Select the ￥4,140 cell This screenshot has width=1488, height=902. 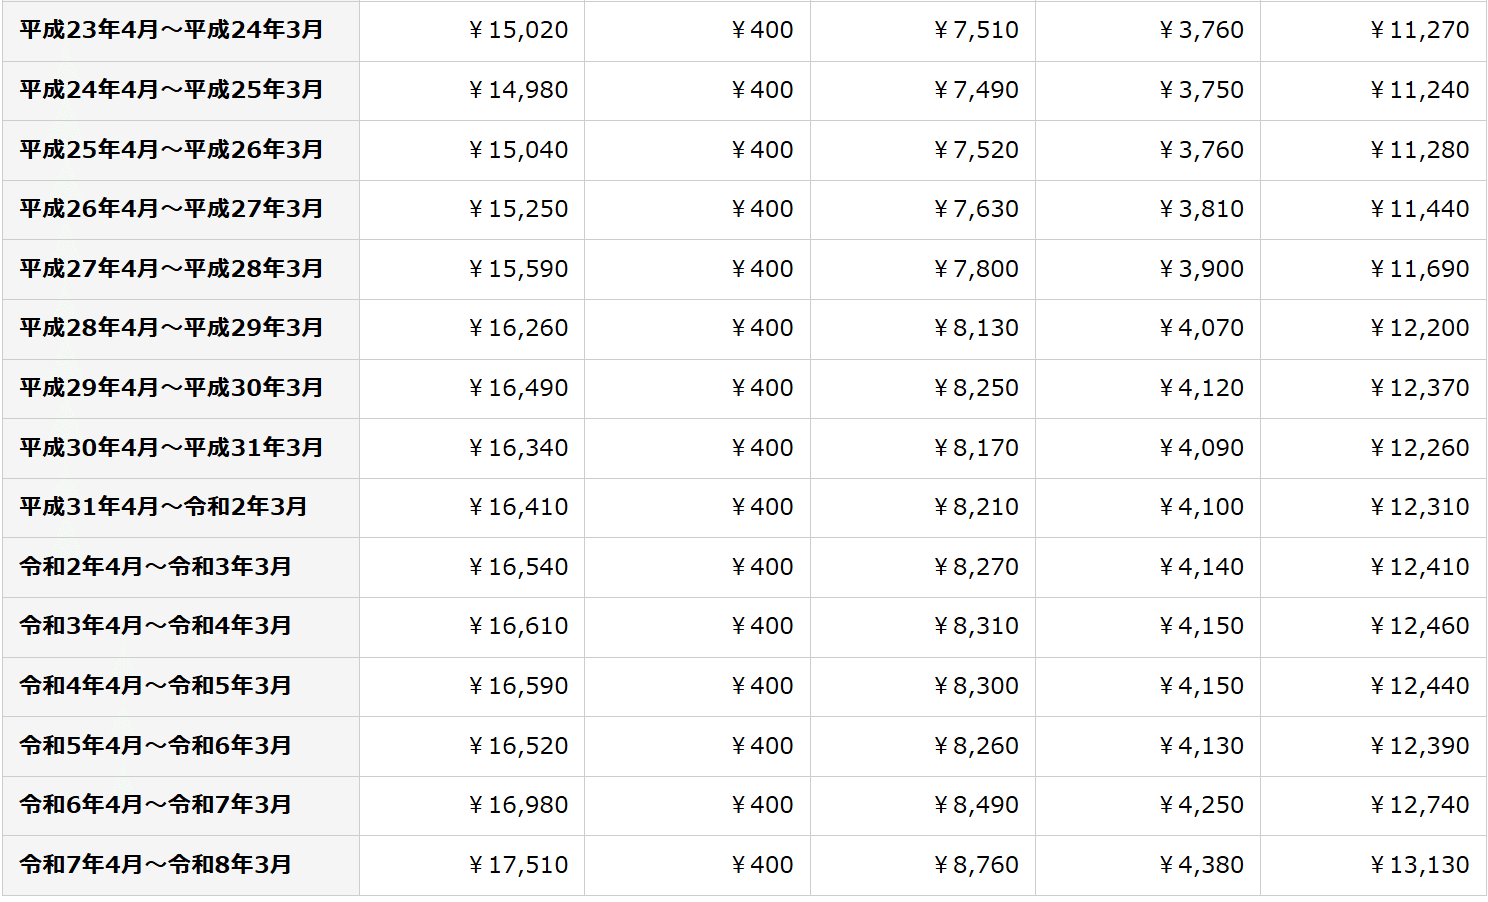pos(1148,567)
